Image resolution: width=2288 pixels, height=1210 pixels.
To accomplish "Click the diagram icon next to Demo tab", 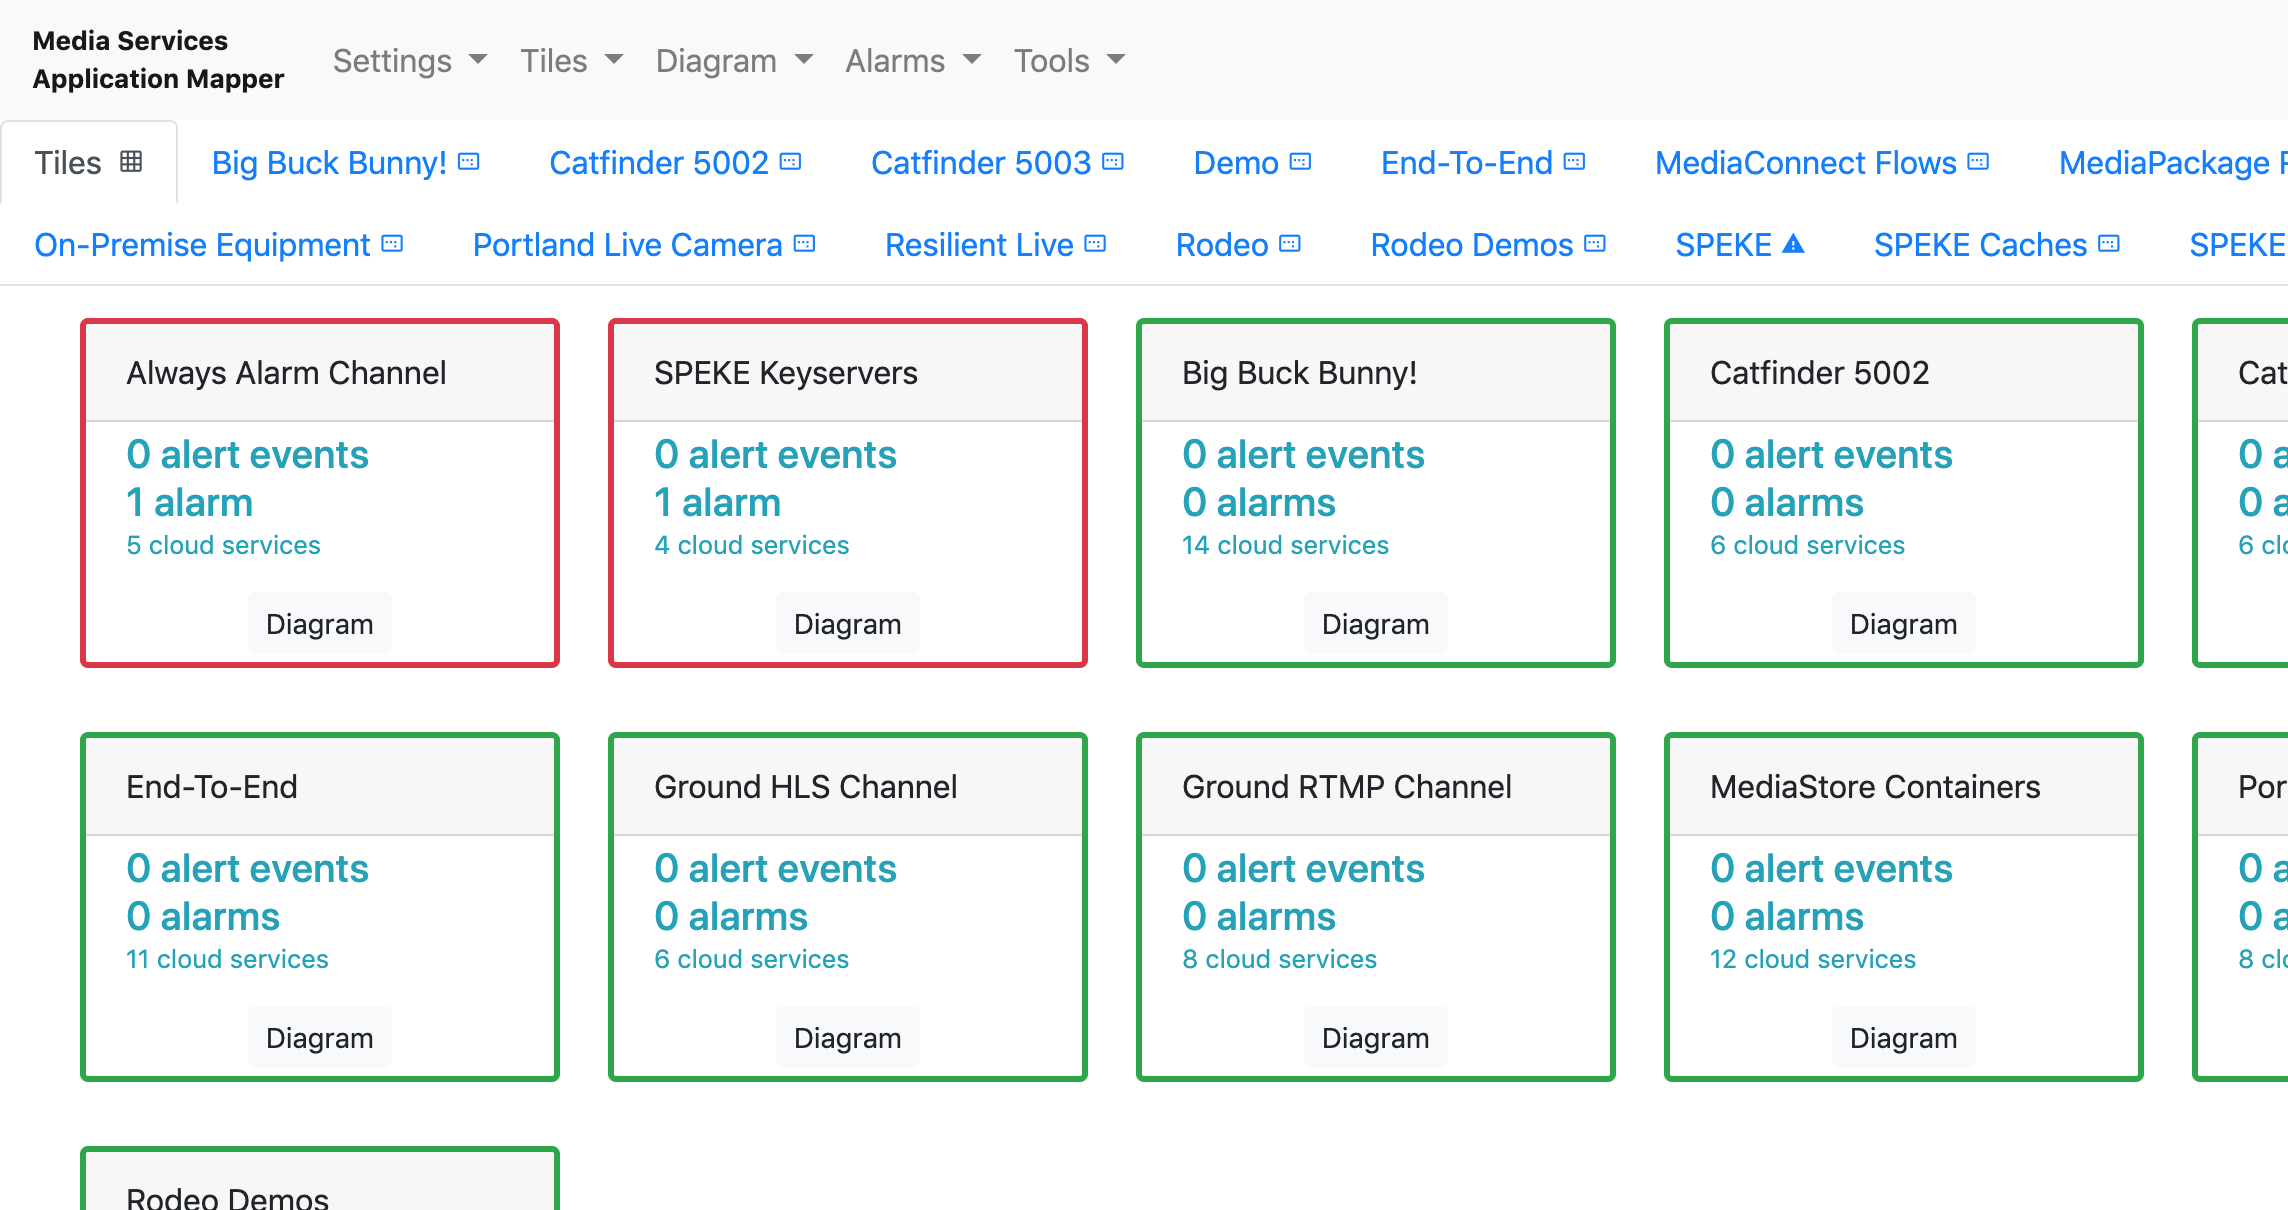I will [1300, 162].
